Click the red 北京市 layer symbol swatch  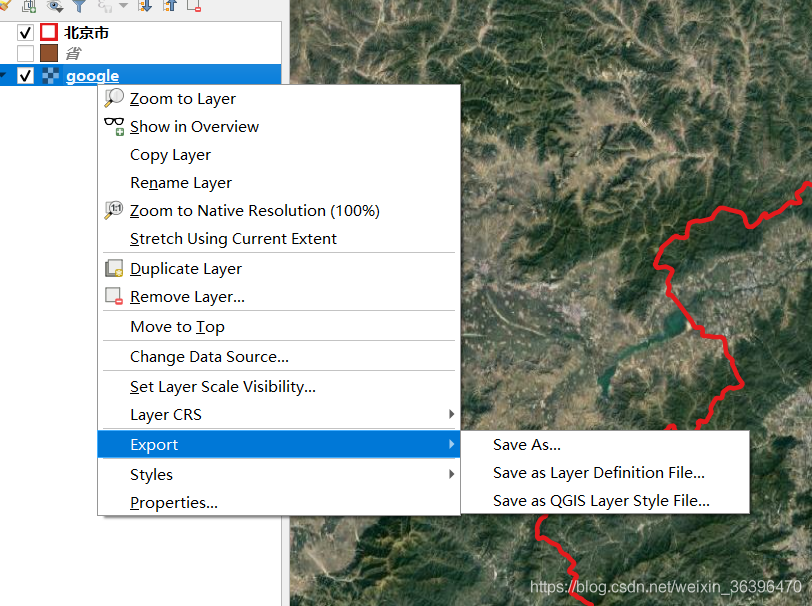point(49,32)
